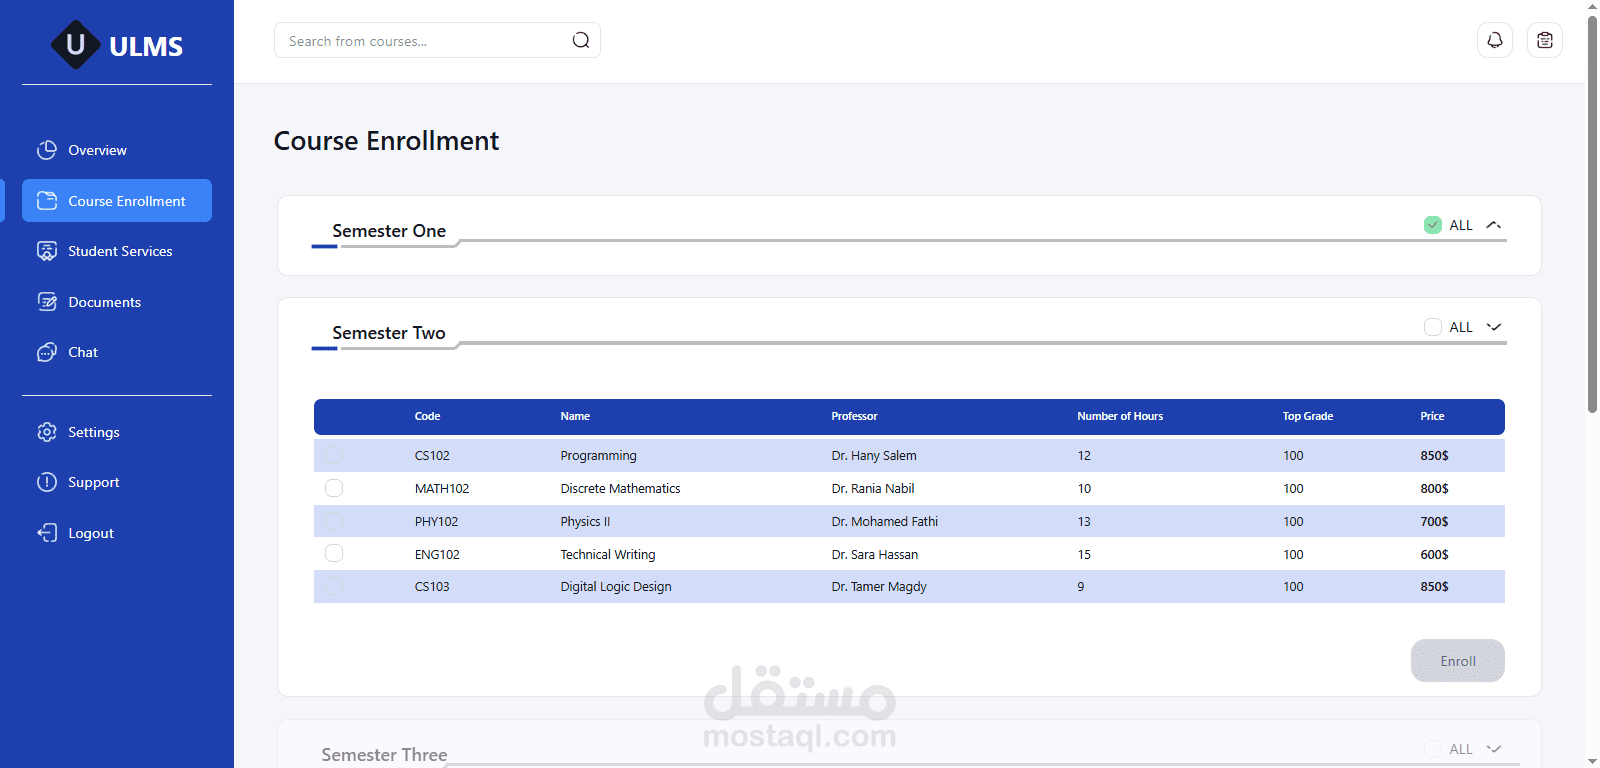This screenshot has height=768, width=1600.
Task: Click the Professor column header
Action: point(854,416)
